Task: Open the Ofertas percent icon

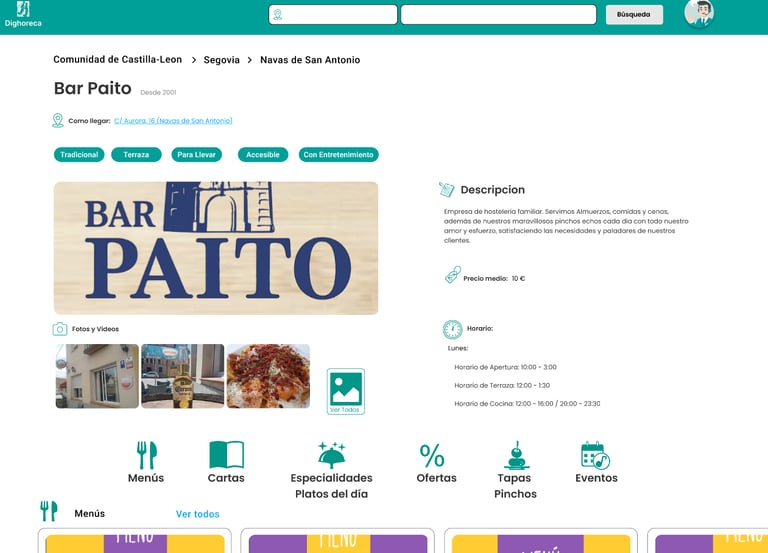Action: pyautogui.click(x=432, y=456)
